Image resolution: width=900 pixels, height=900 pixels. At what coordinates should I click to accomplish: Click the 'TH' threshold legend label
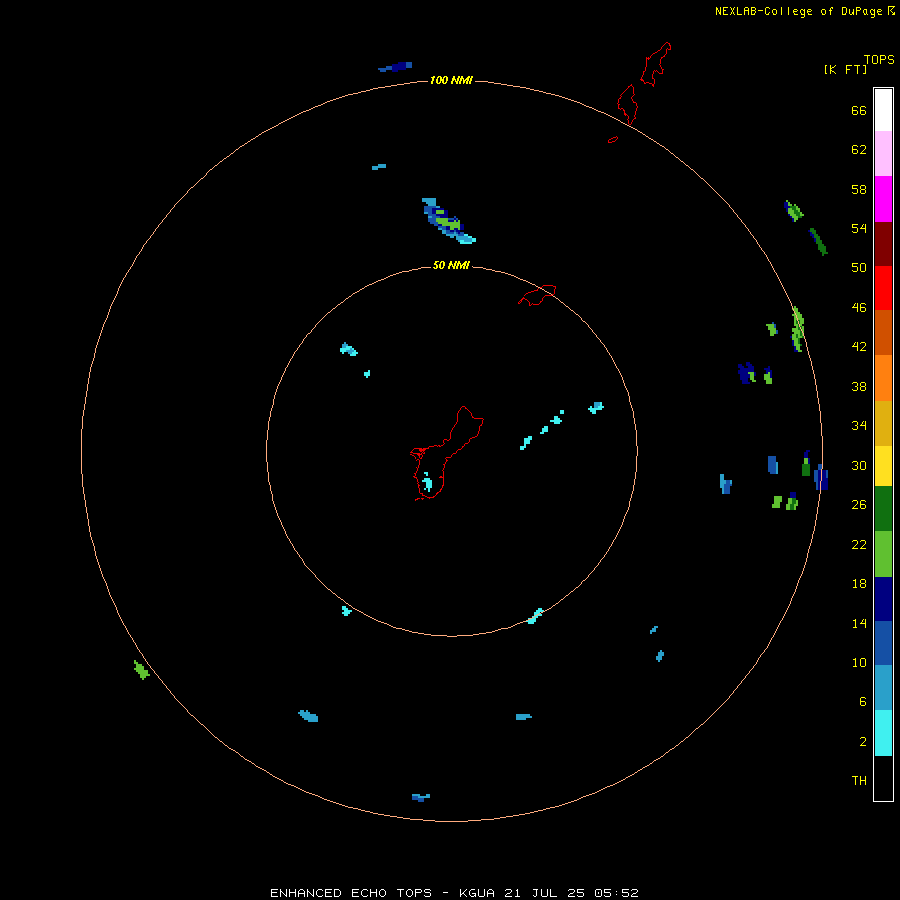[x=859, y=781]
